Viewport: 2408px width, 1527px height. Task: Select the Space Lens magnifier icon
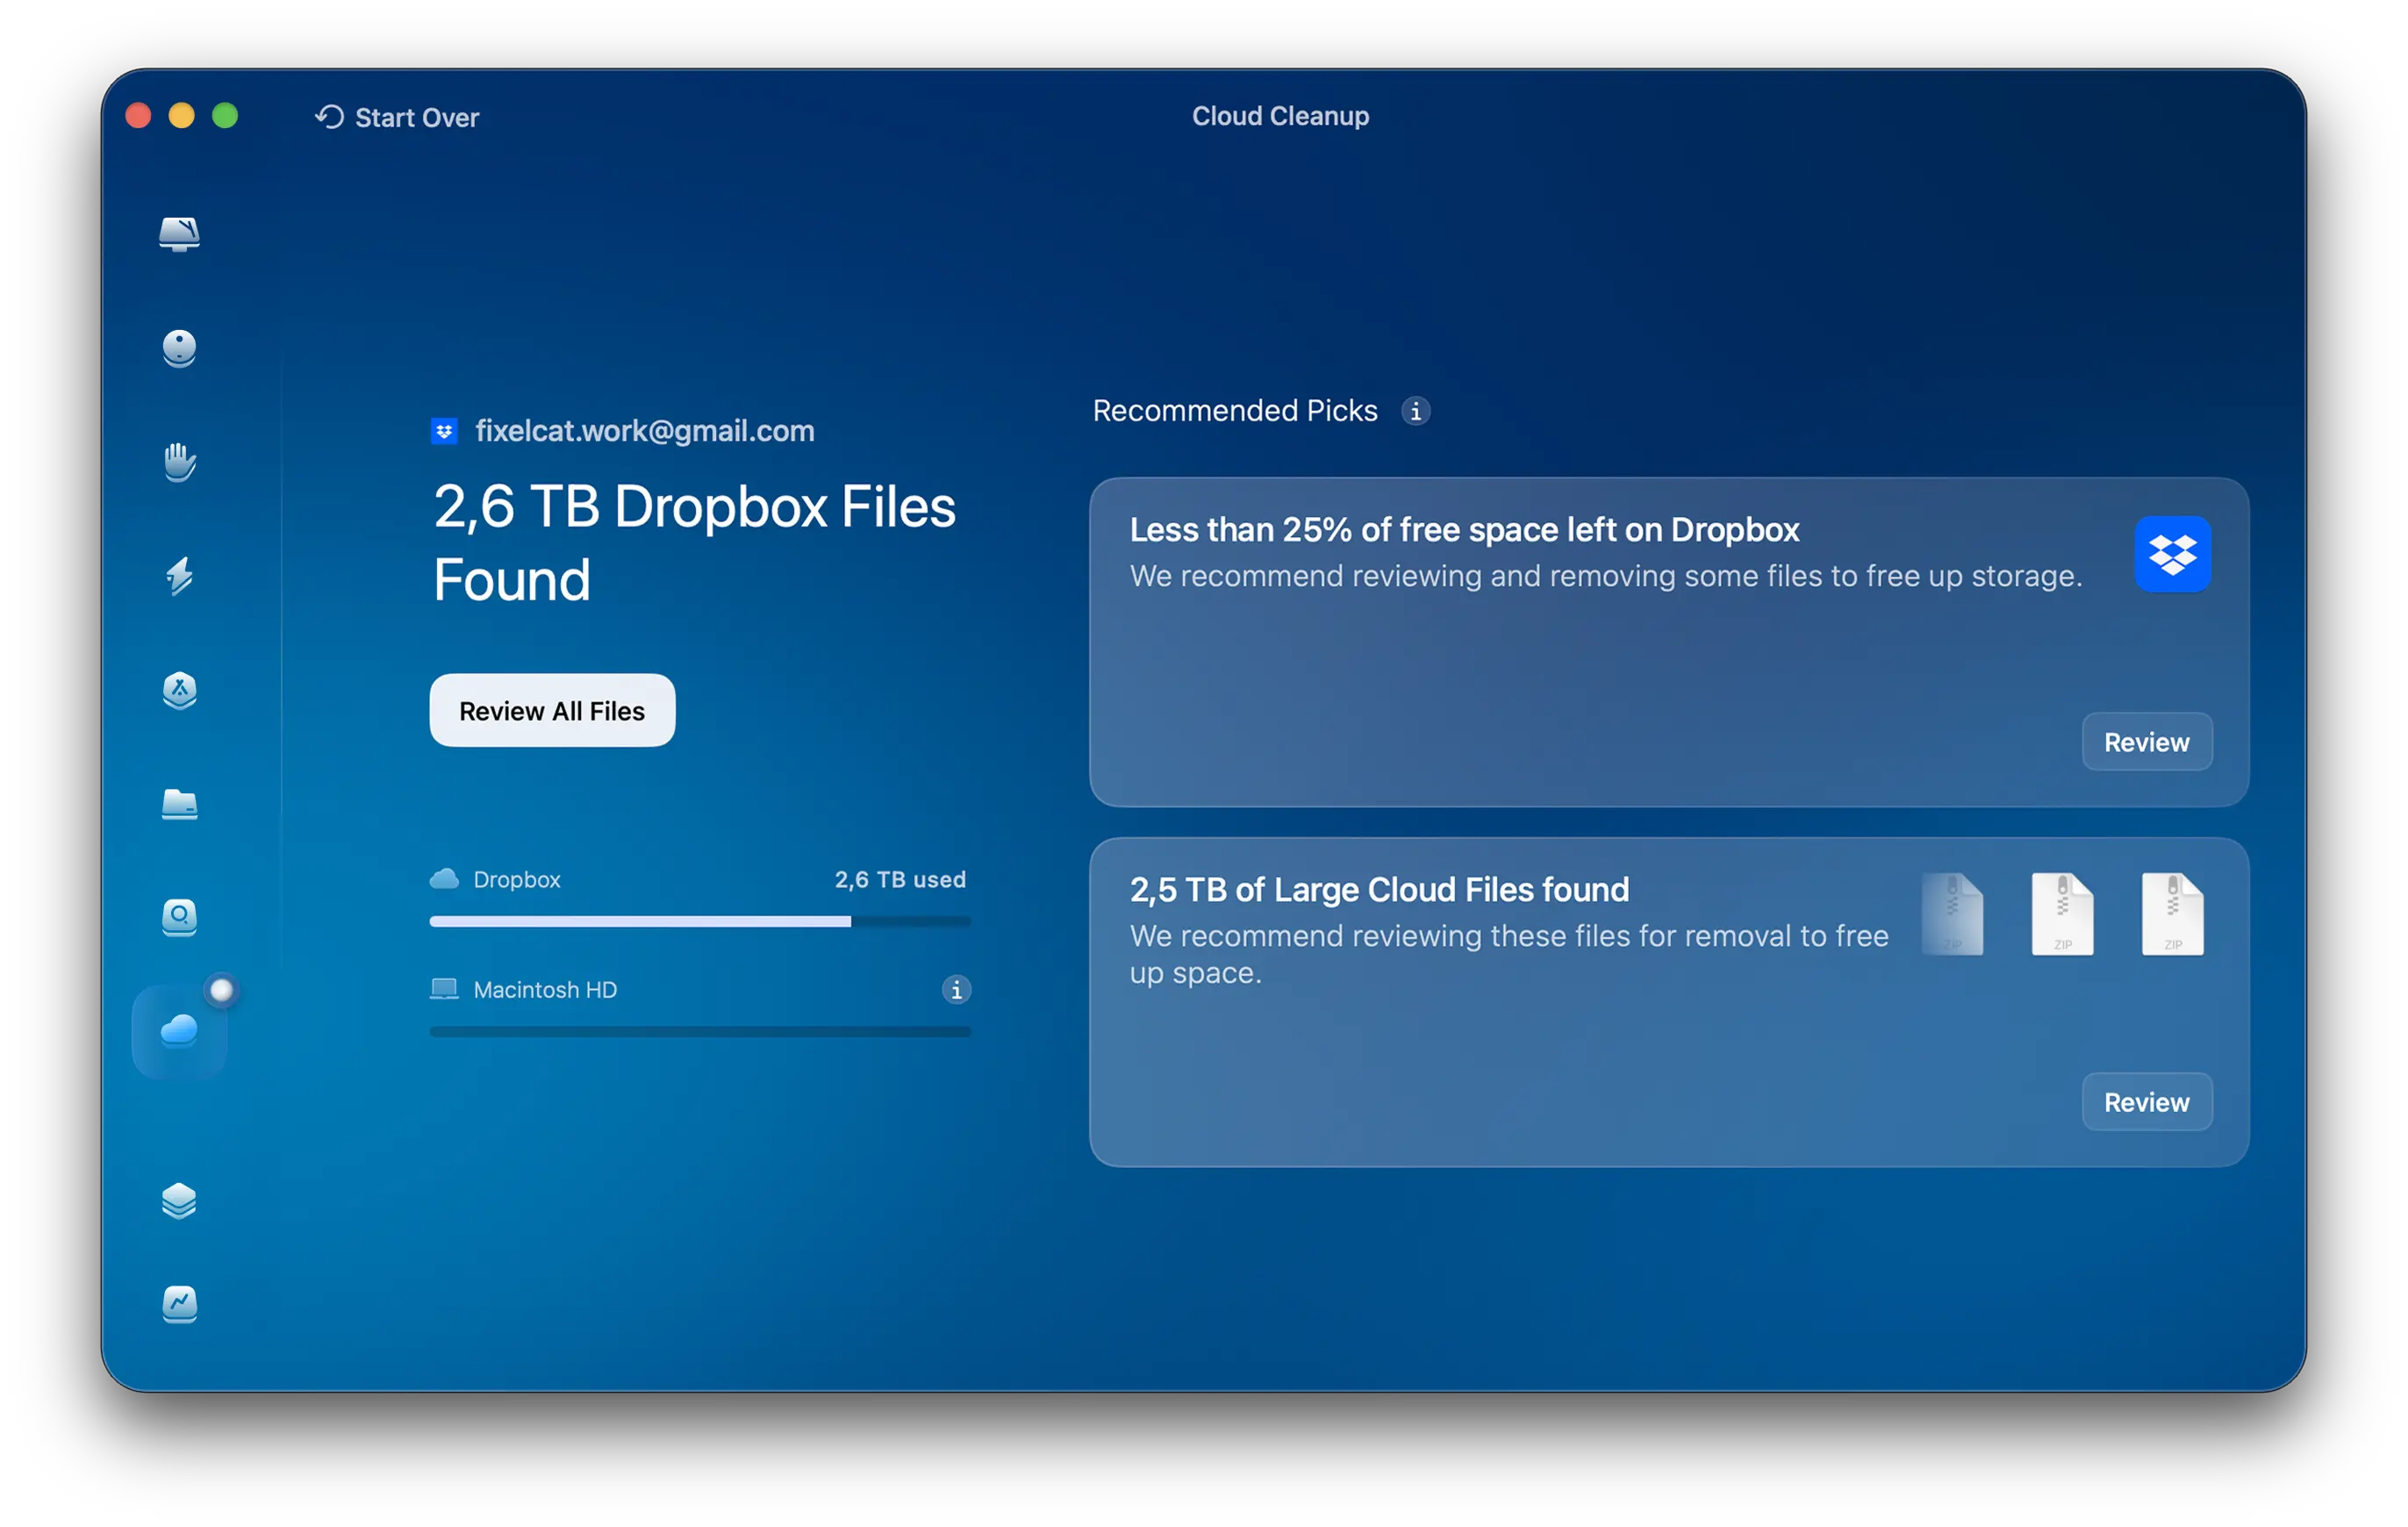[179, 917]
